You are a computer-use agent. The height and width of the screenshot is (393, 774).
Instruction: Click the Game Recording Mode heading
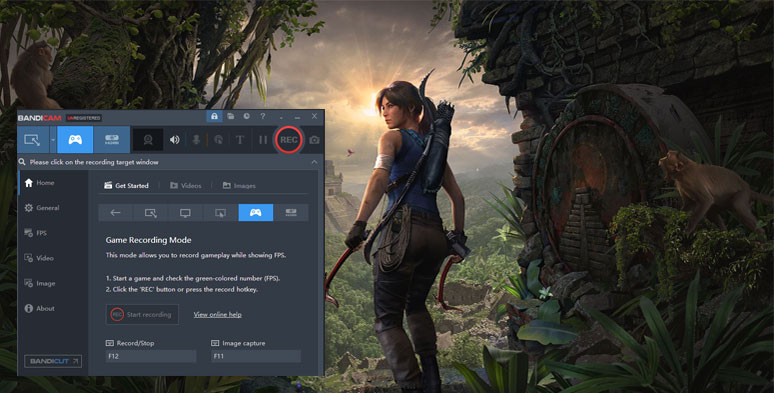[x=149, y=240]
